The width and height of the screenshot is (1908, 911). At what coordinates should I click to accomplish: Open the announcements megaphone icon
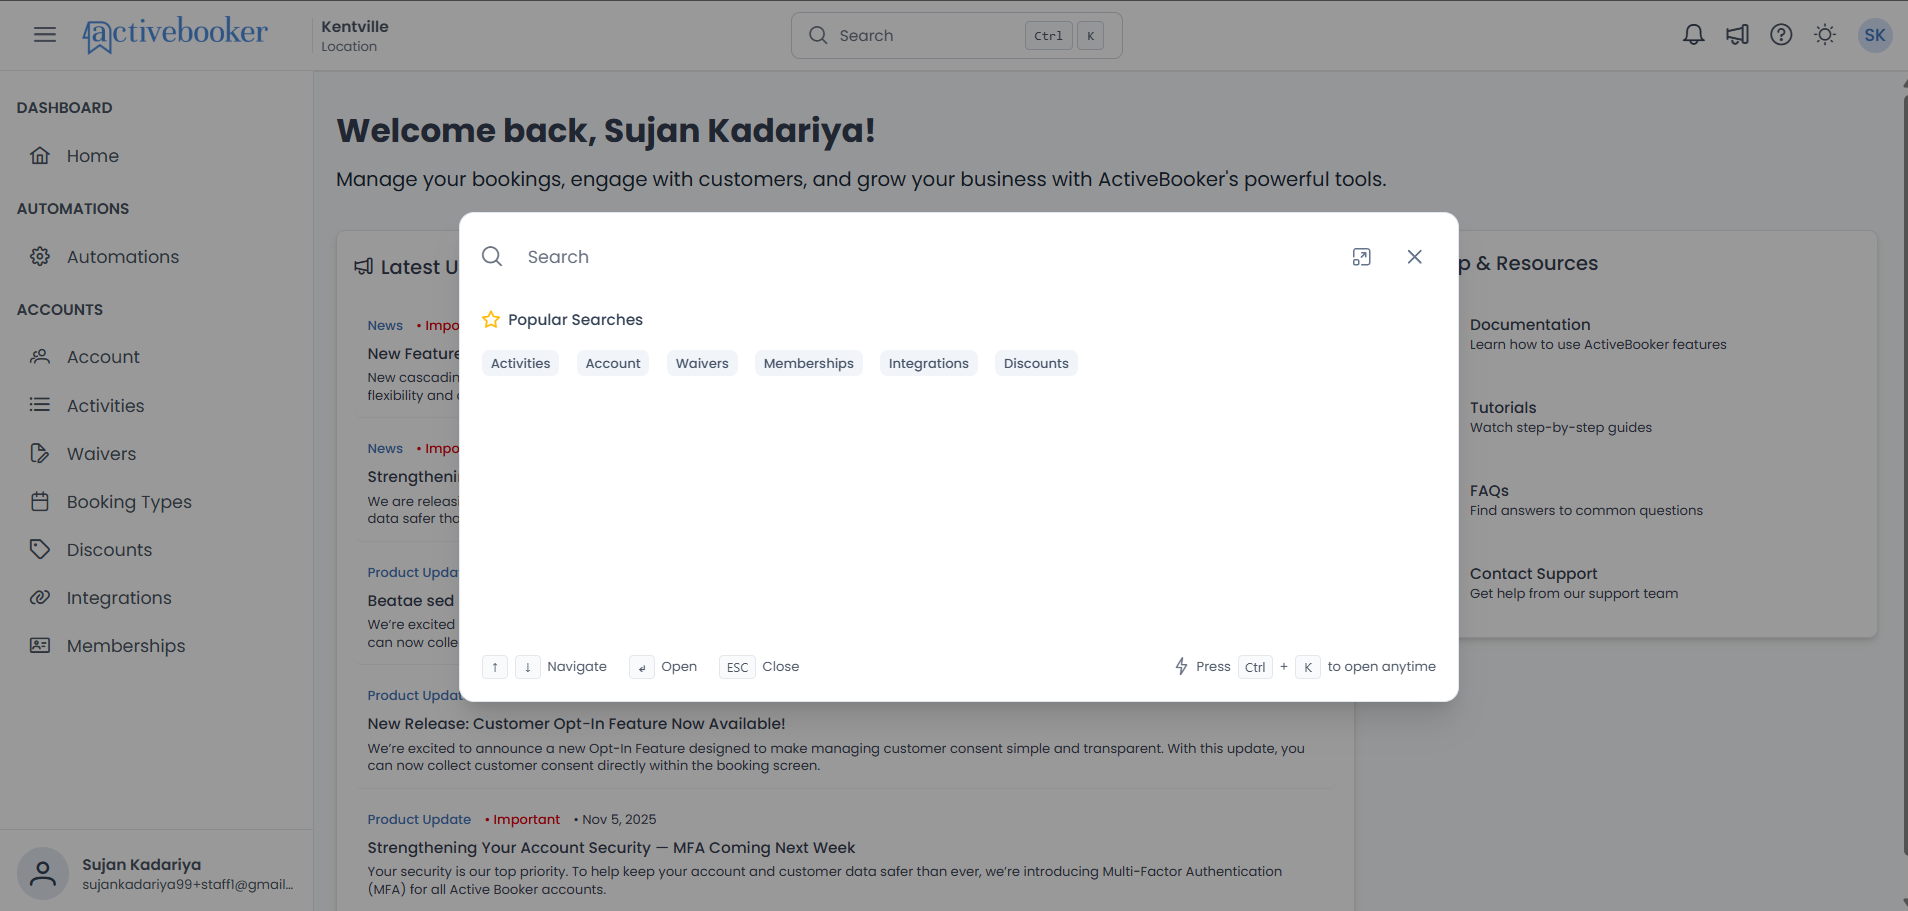click(1737, 35)
